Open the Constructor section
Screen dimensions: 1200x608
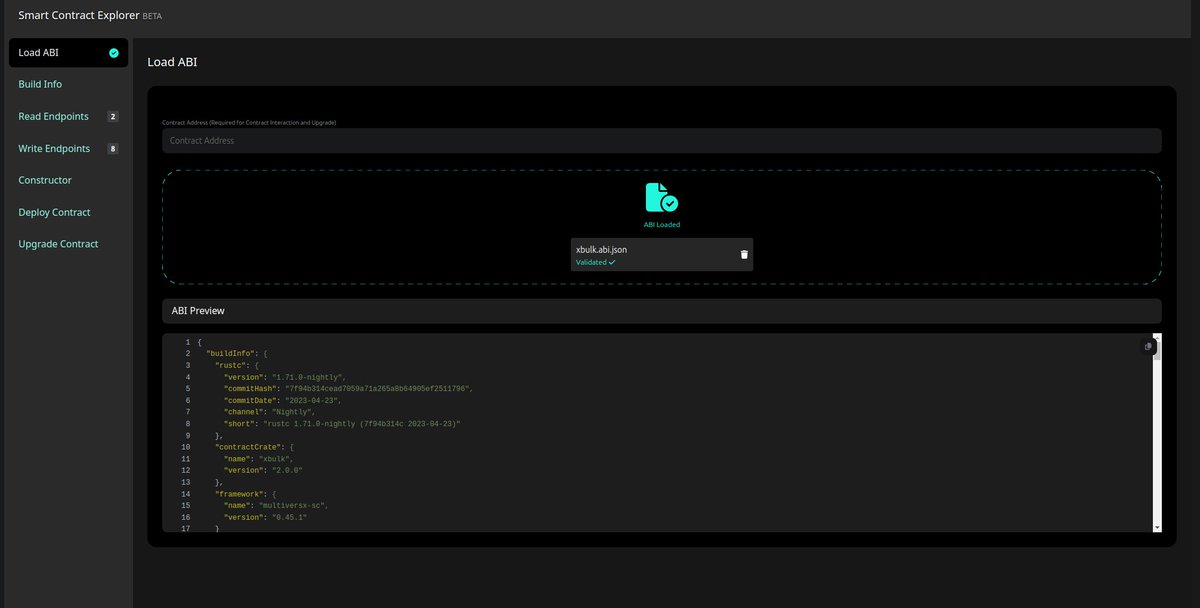click(x=45, y=181)
